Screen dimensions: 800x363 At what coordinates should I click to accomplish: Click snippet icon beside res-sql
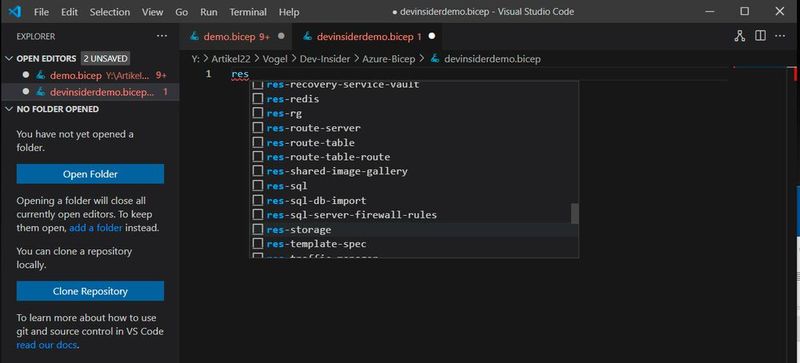click(x=258, y=186)
